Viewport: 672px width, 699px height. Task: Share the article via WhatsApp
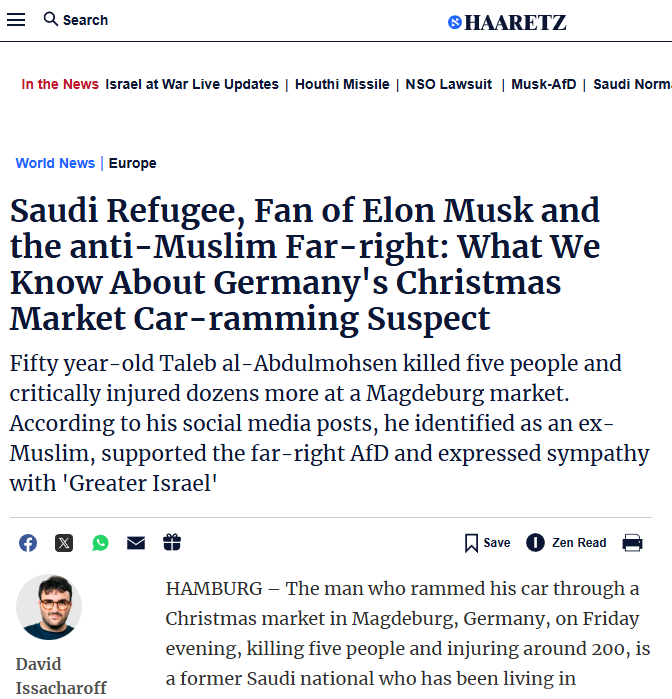[x=100, y=543]
